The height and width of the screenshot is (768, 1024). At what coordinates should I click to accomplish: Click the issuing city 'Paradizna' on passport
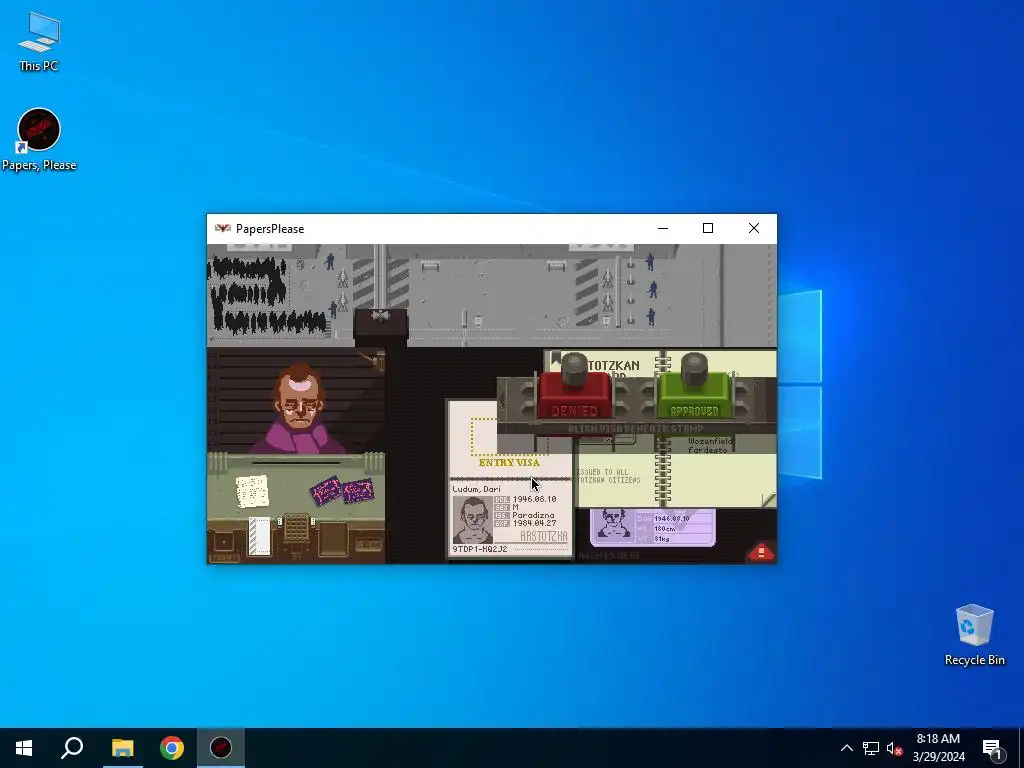click(534, 515)
